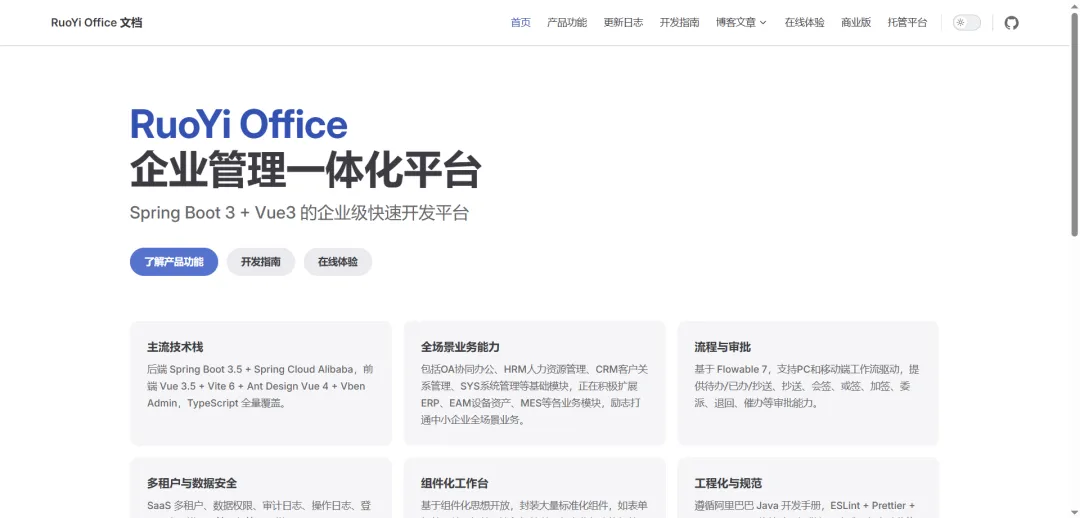Open the 开发指南 nav item

pyautogui.click(x=679, y=23)
